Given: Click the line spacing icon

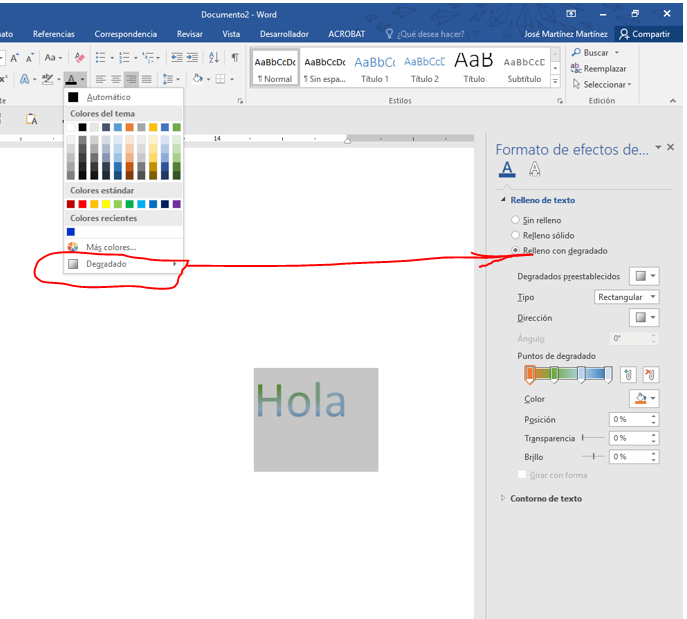Looking at the screenshot, I should click(x=168, y=79).
